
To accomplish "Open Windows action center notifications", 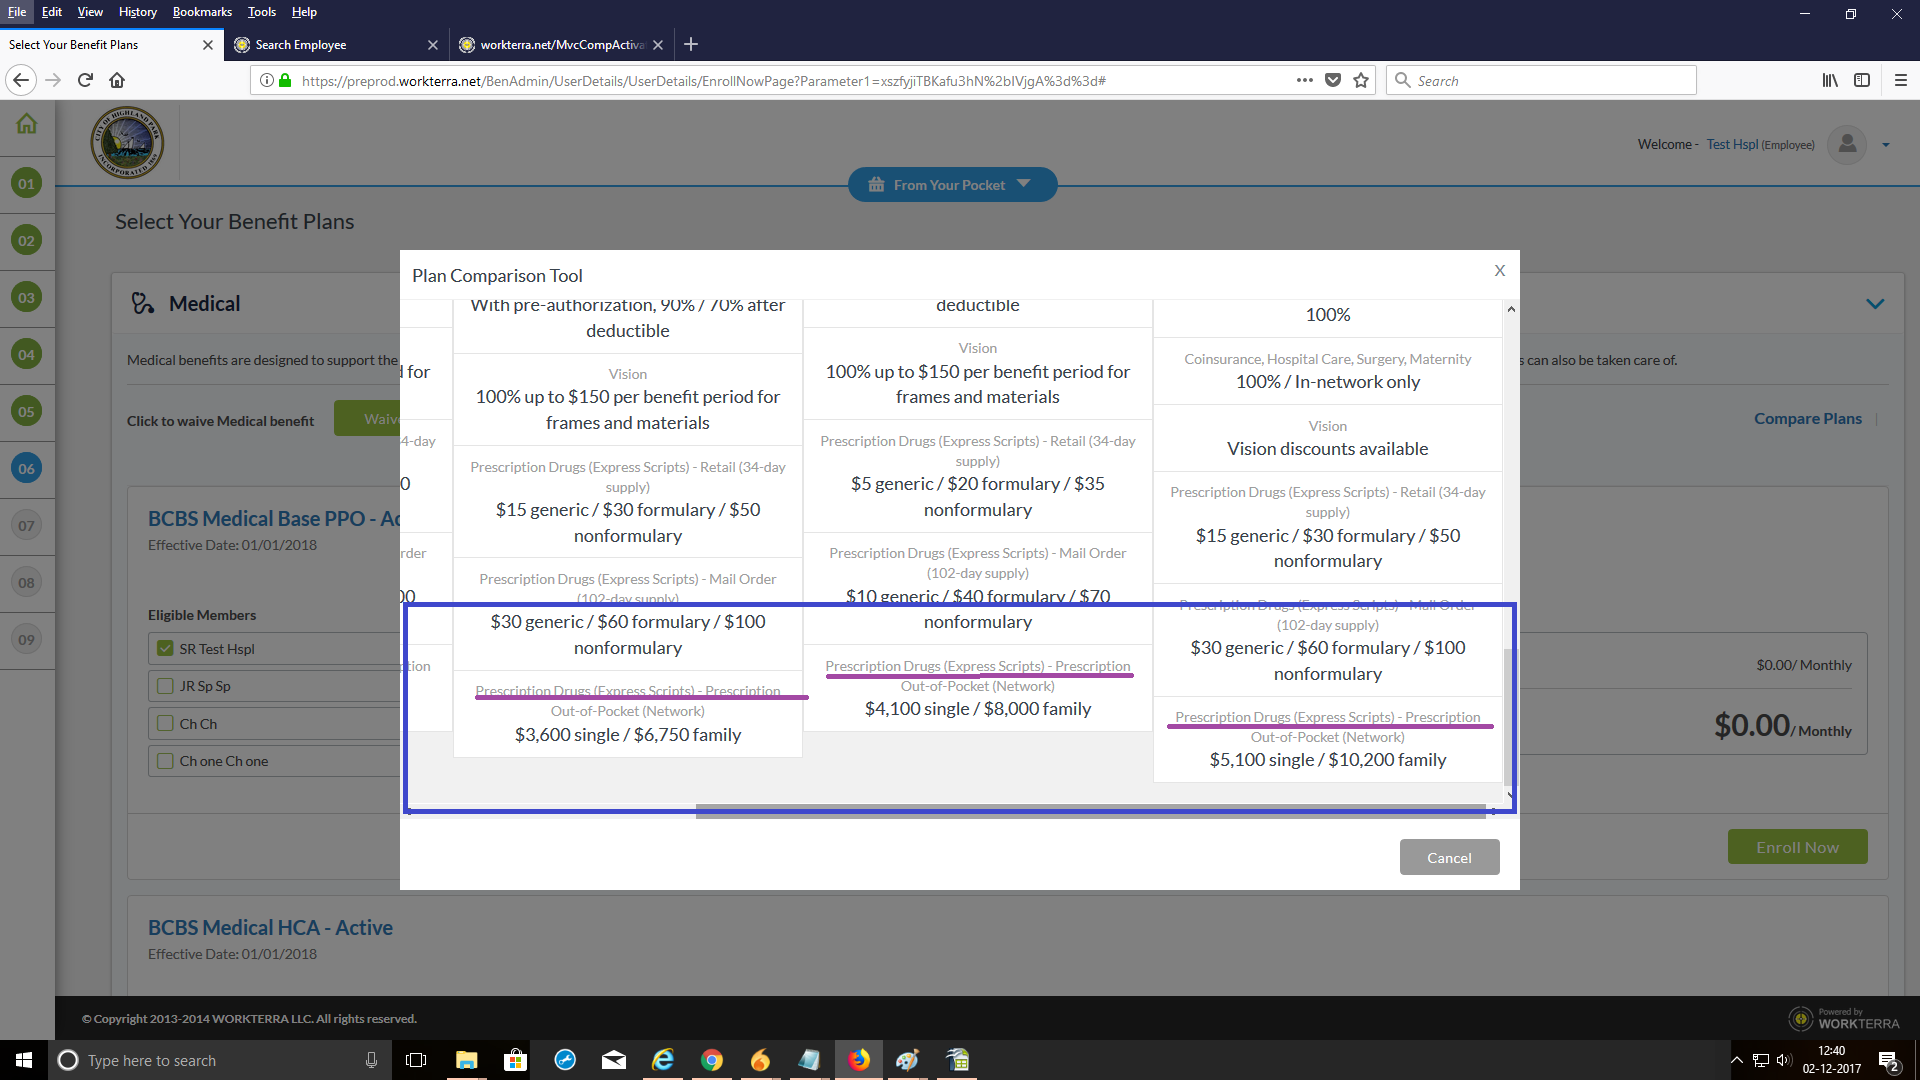I will click(1888, 1060).
